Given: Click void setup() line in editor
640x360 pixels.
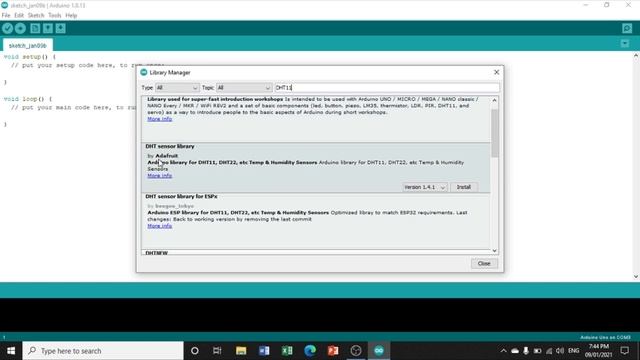Looking at the screenshot, I should tap(30, 57).
